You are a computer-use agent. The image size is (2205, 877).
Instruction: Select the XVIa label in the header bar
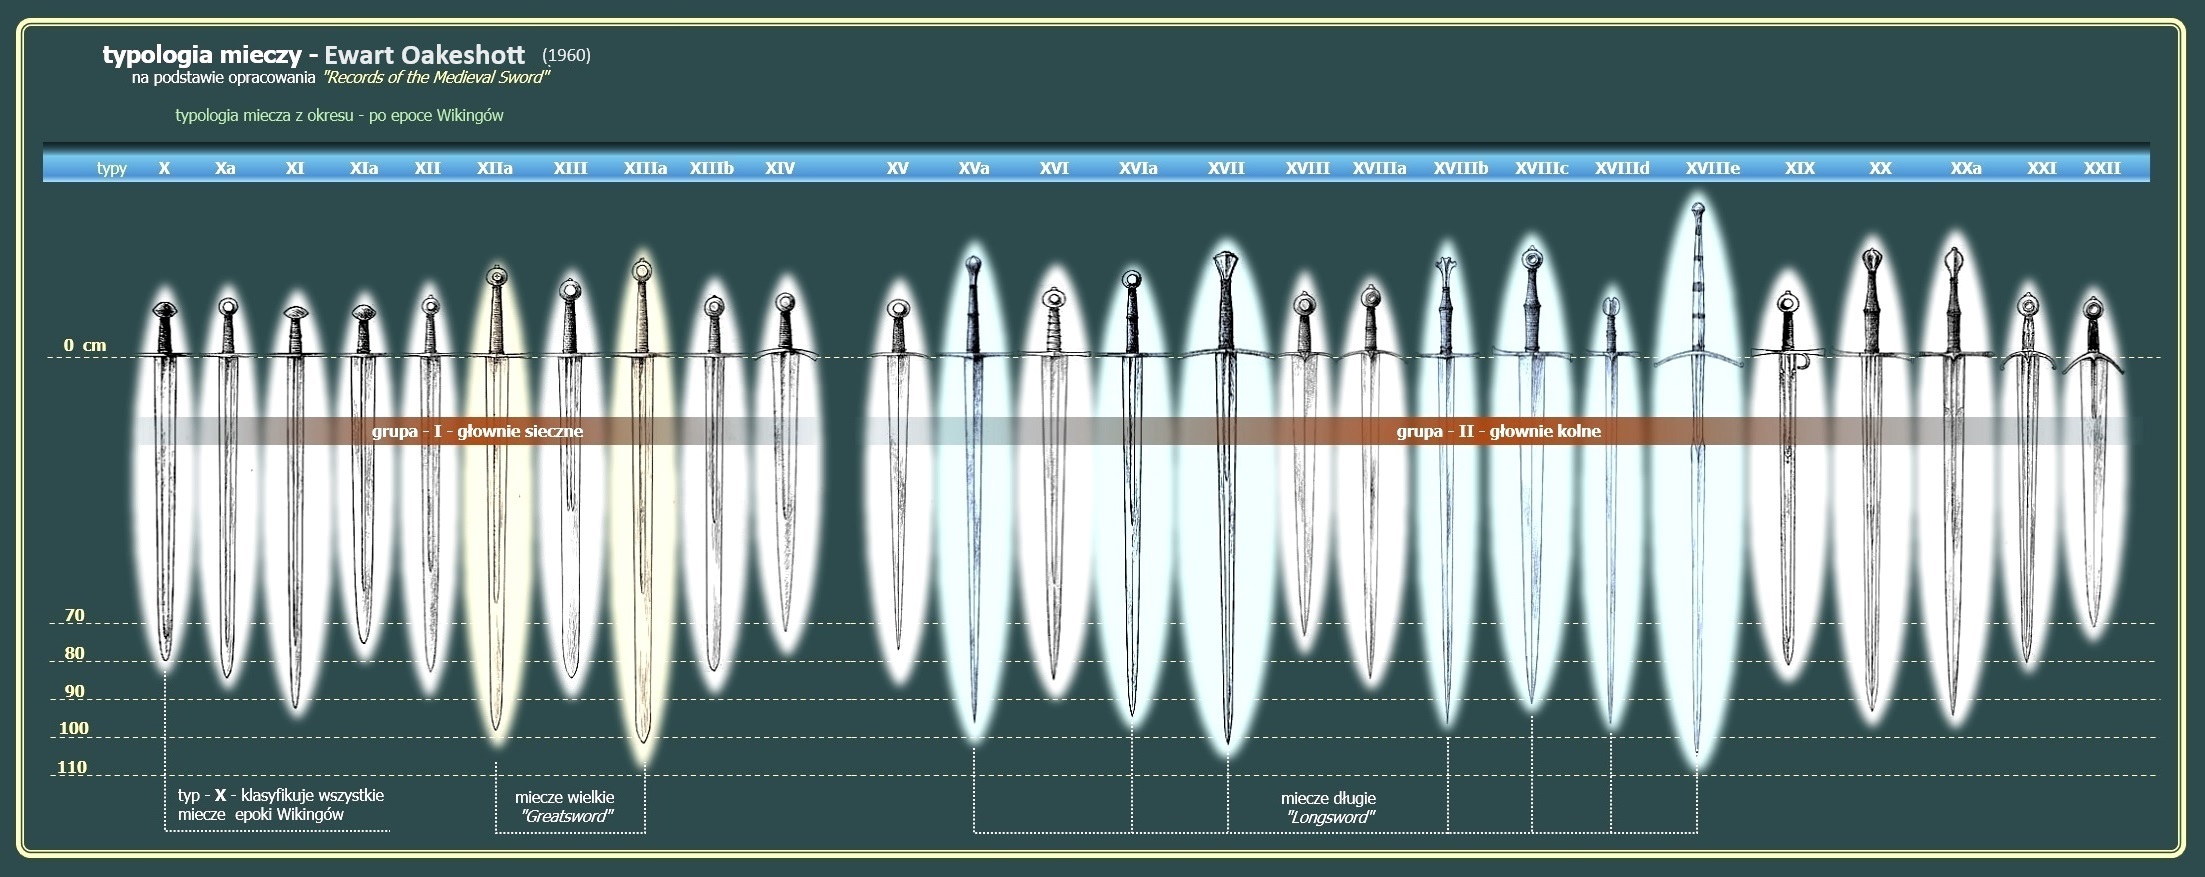pyautogui.click(x=1138, y=168)
